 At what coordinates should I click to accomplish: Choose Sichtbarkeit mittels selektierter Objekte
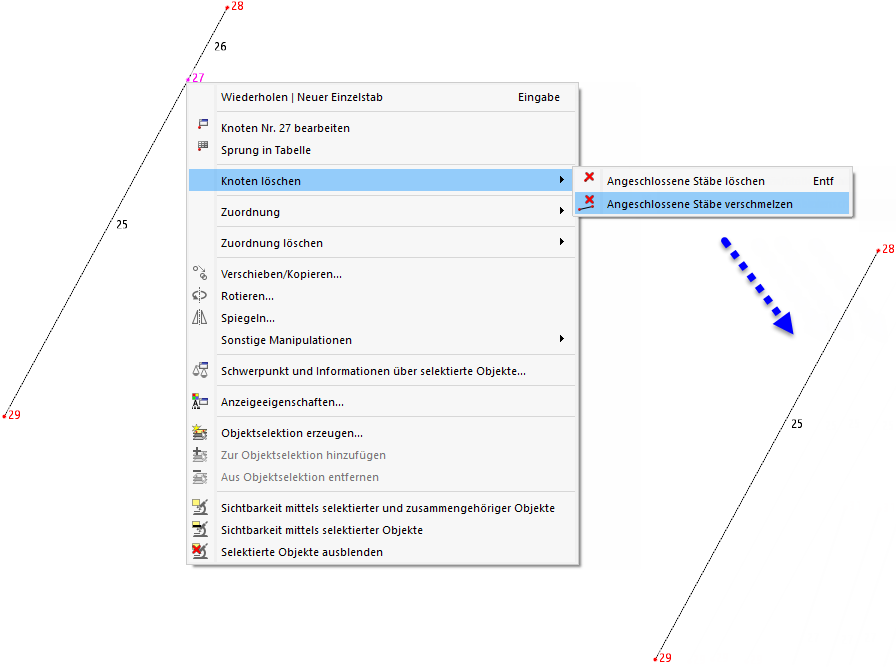tap(381, 530)
